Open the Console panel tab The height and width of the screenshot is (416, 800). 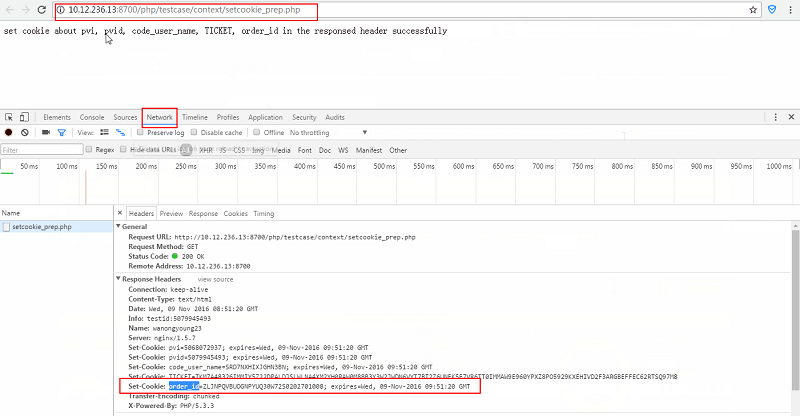92,117
